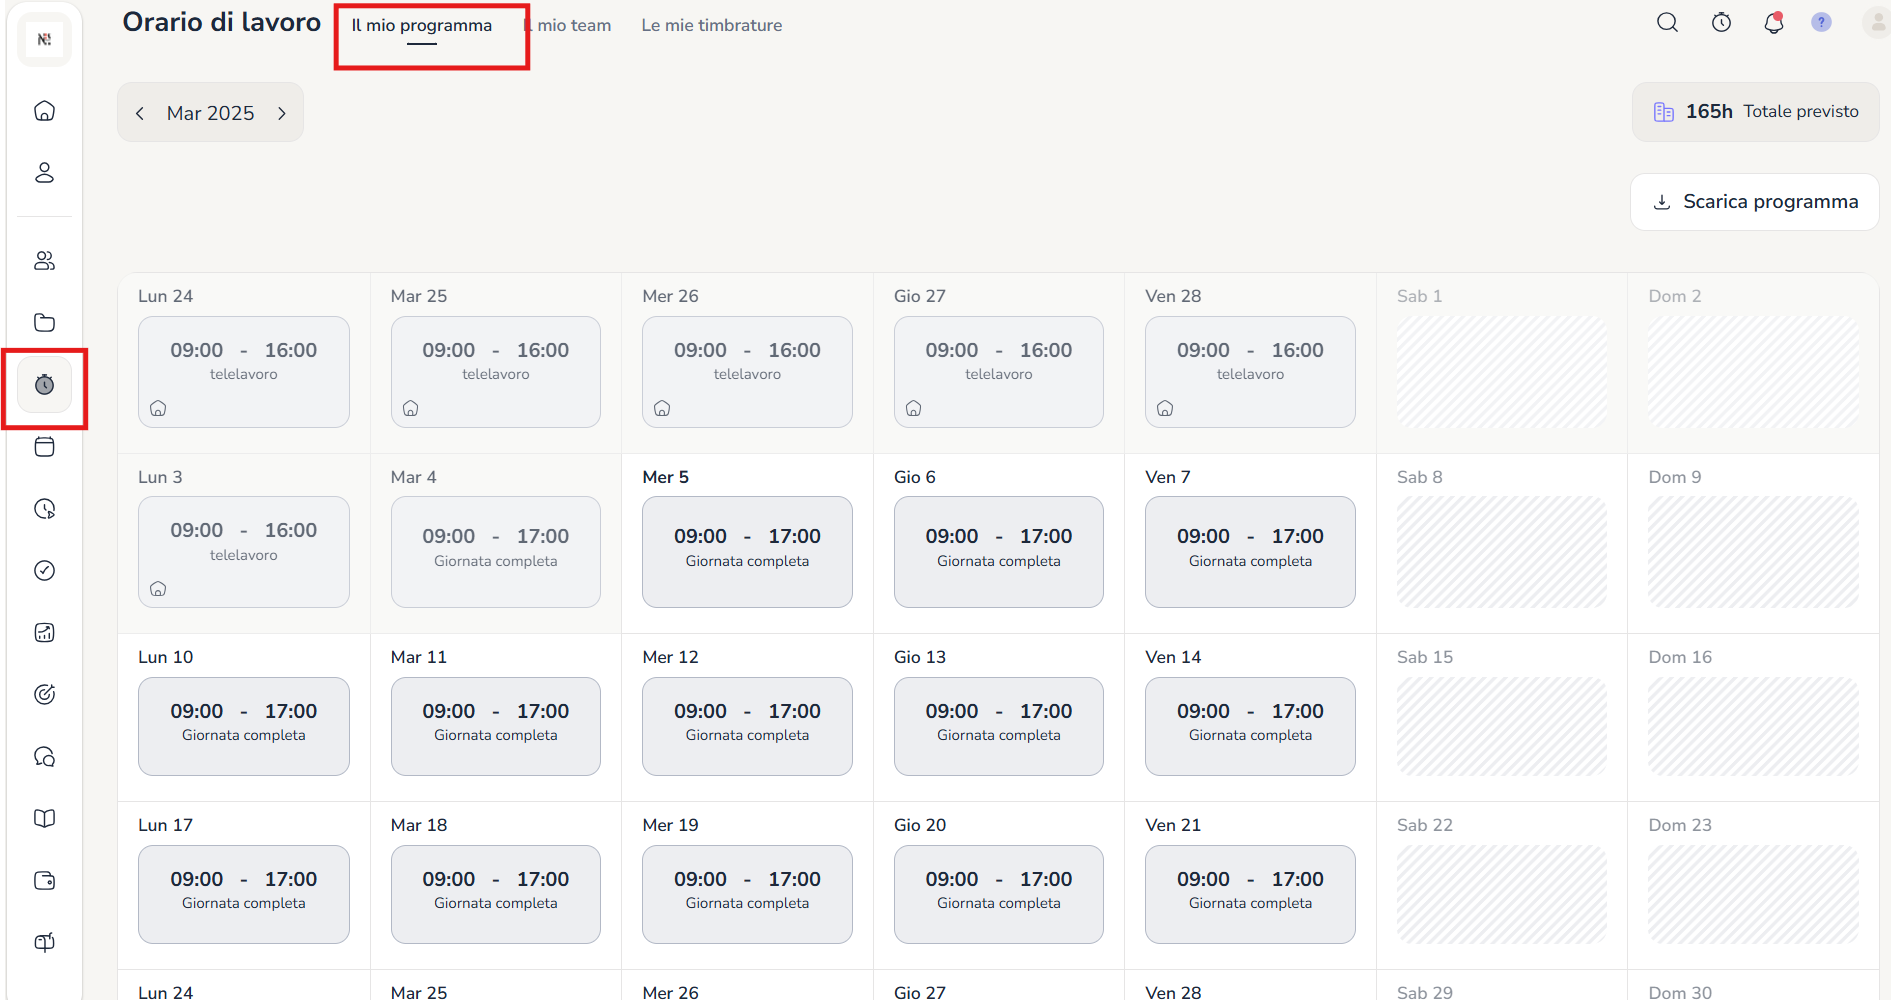Click the user profile sidebar icon
This screenshot has width=1891, height=1000.
44,173
